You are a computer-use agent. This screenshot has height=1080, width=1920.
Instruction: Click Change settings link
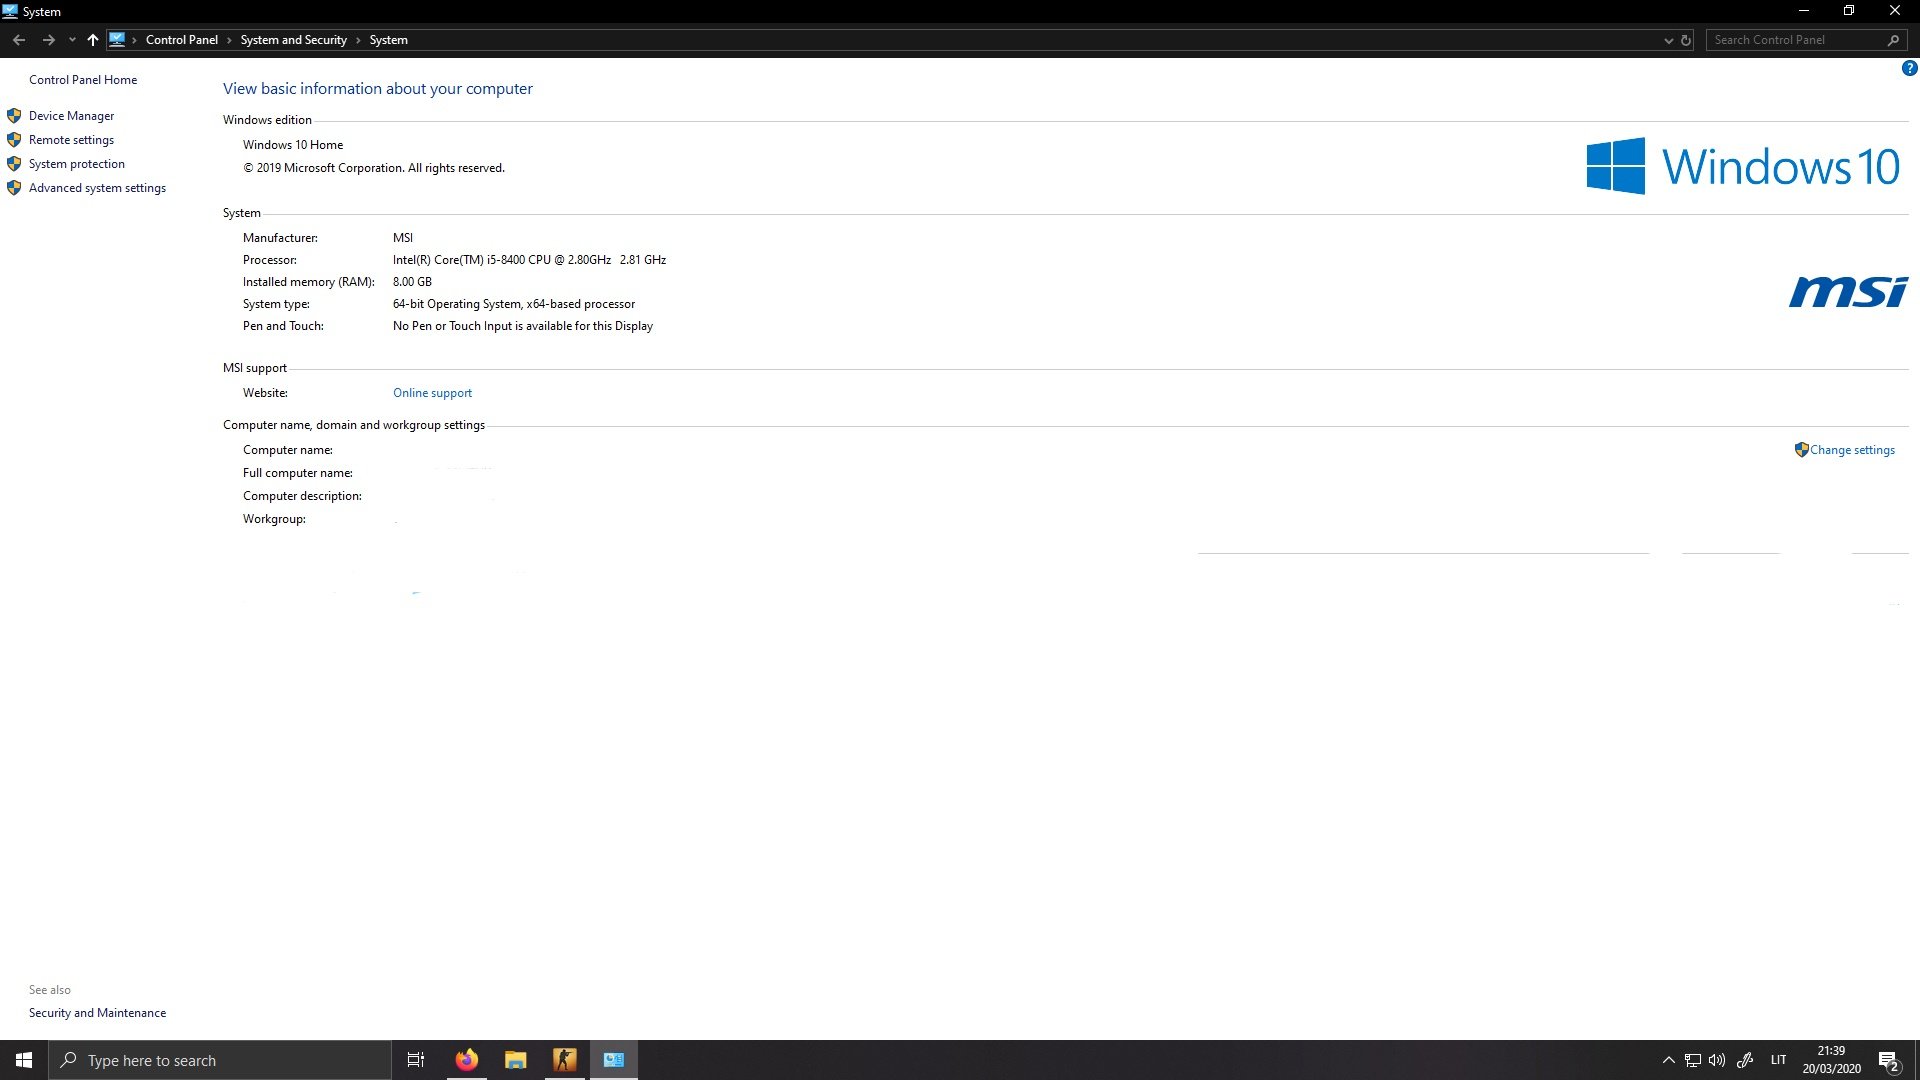1852,450
